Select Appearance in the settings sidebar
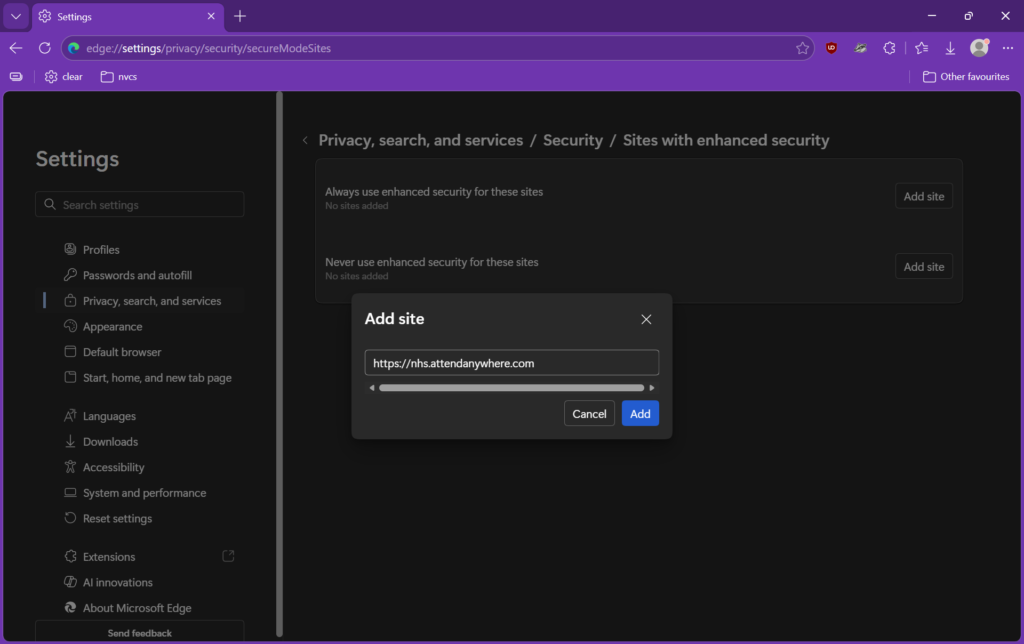 110,326
